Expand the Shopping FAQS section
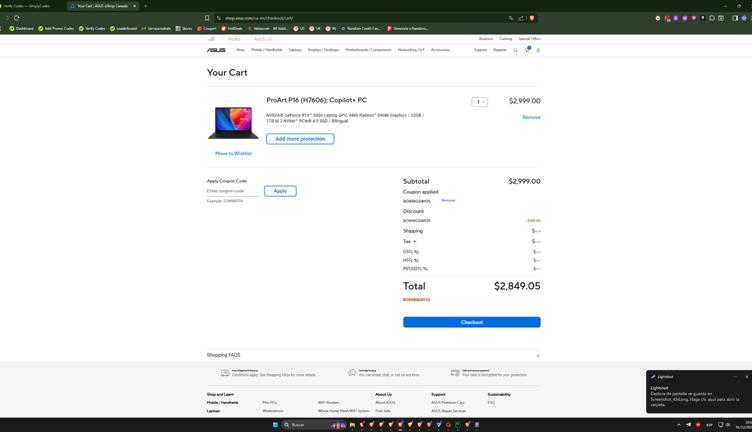This screenshot has height=432, width=752. click(373, 355)
